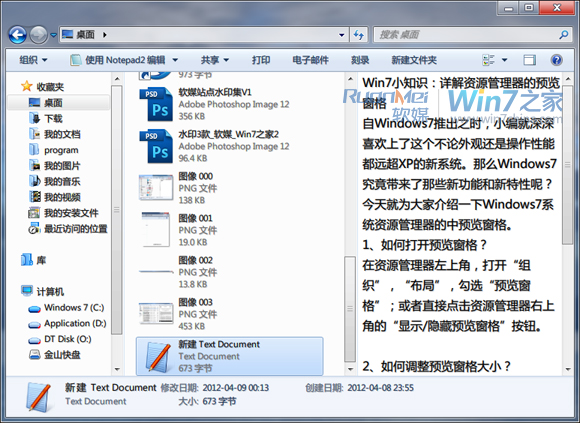Select the 图像 003 thumbnail
This screenshot has width=580, height=423.
(x=156, y=314)
